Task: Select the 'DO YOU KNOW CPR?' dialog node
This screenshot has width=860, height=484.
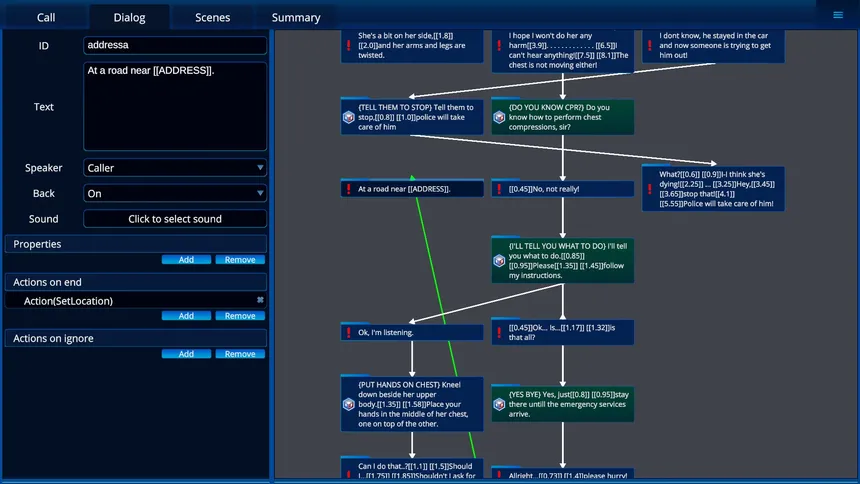Action: click(x=563, y=116)
